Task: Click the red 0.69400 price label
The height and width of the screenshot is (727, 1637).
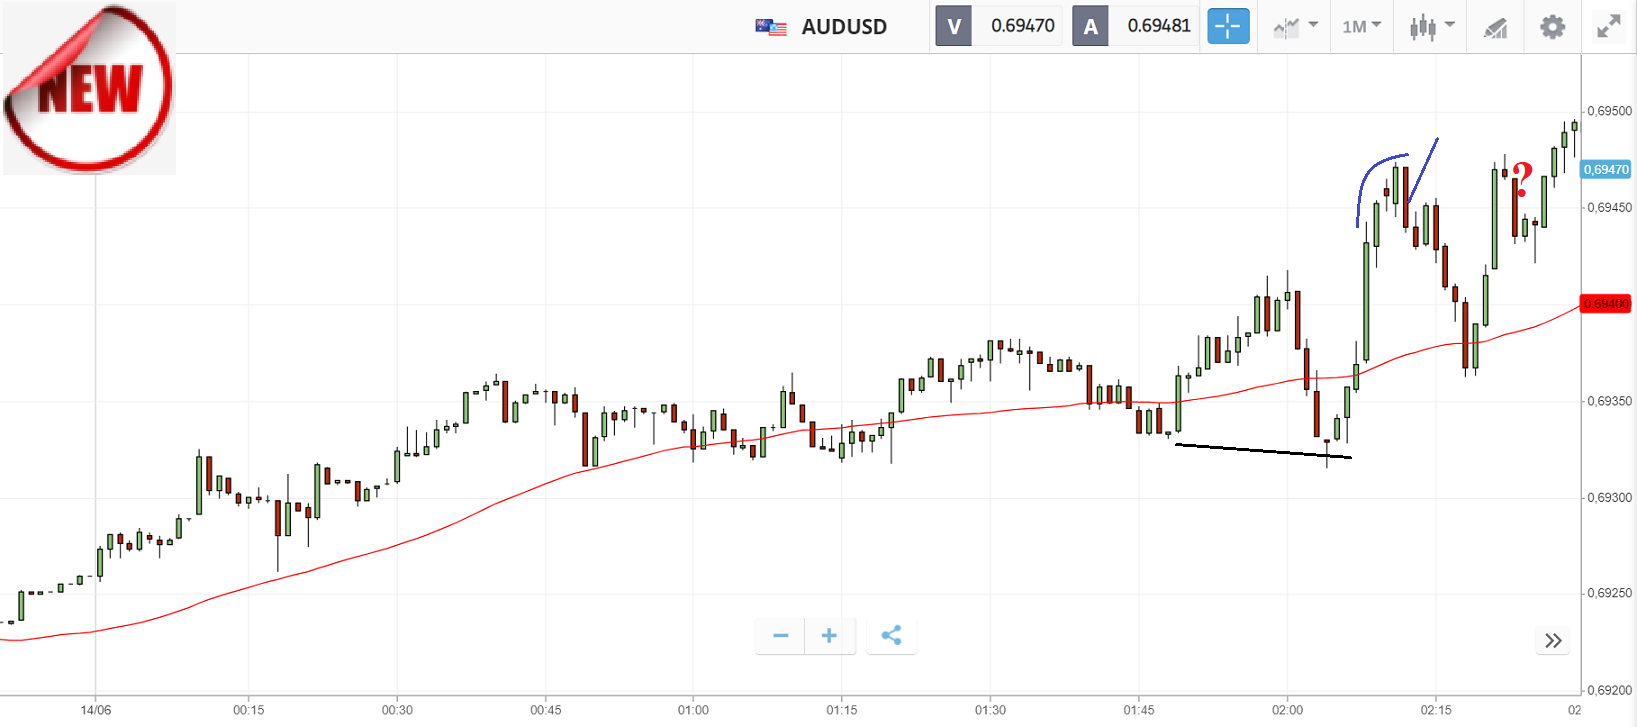Action: (x=1605, y=304)
